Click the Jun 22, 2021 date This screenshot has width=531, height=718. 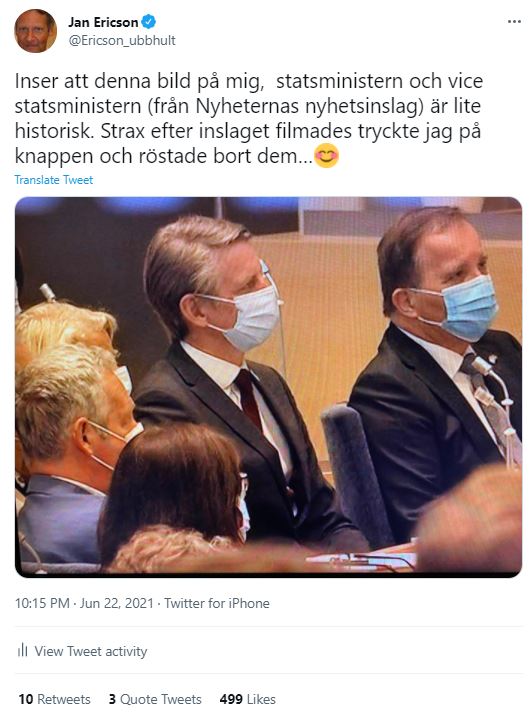click(x=116, y=603)
